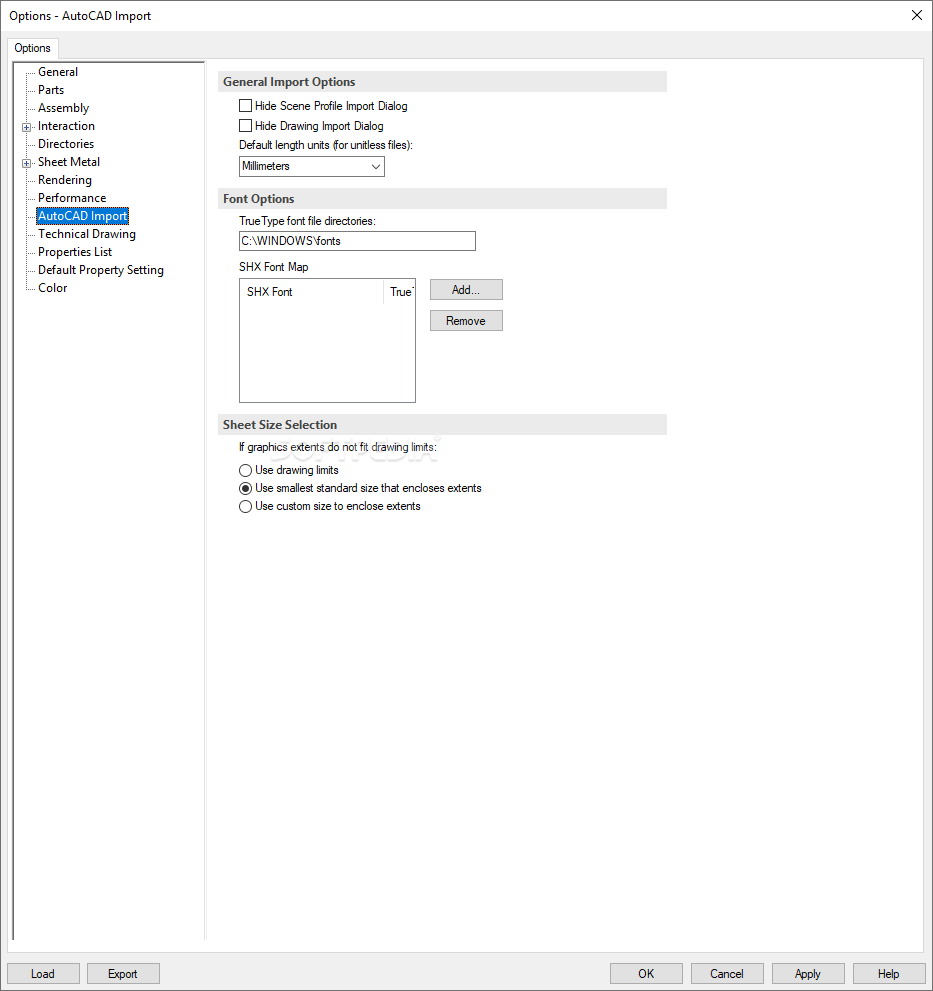The image size is (933, 991).
Task: Switch to the Options tab
Action: coord(32,48)
